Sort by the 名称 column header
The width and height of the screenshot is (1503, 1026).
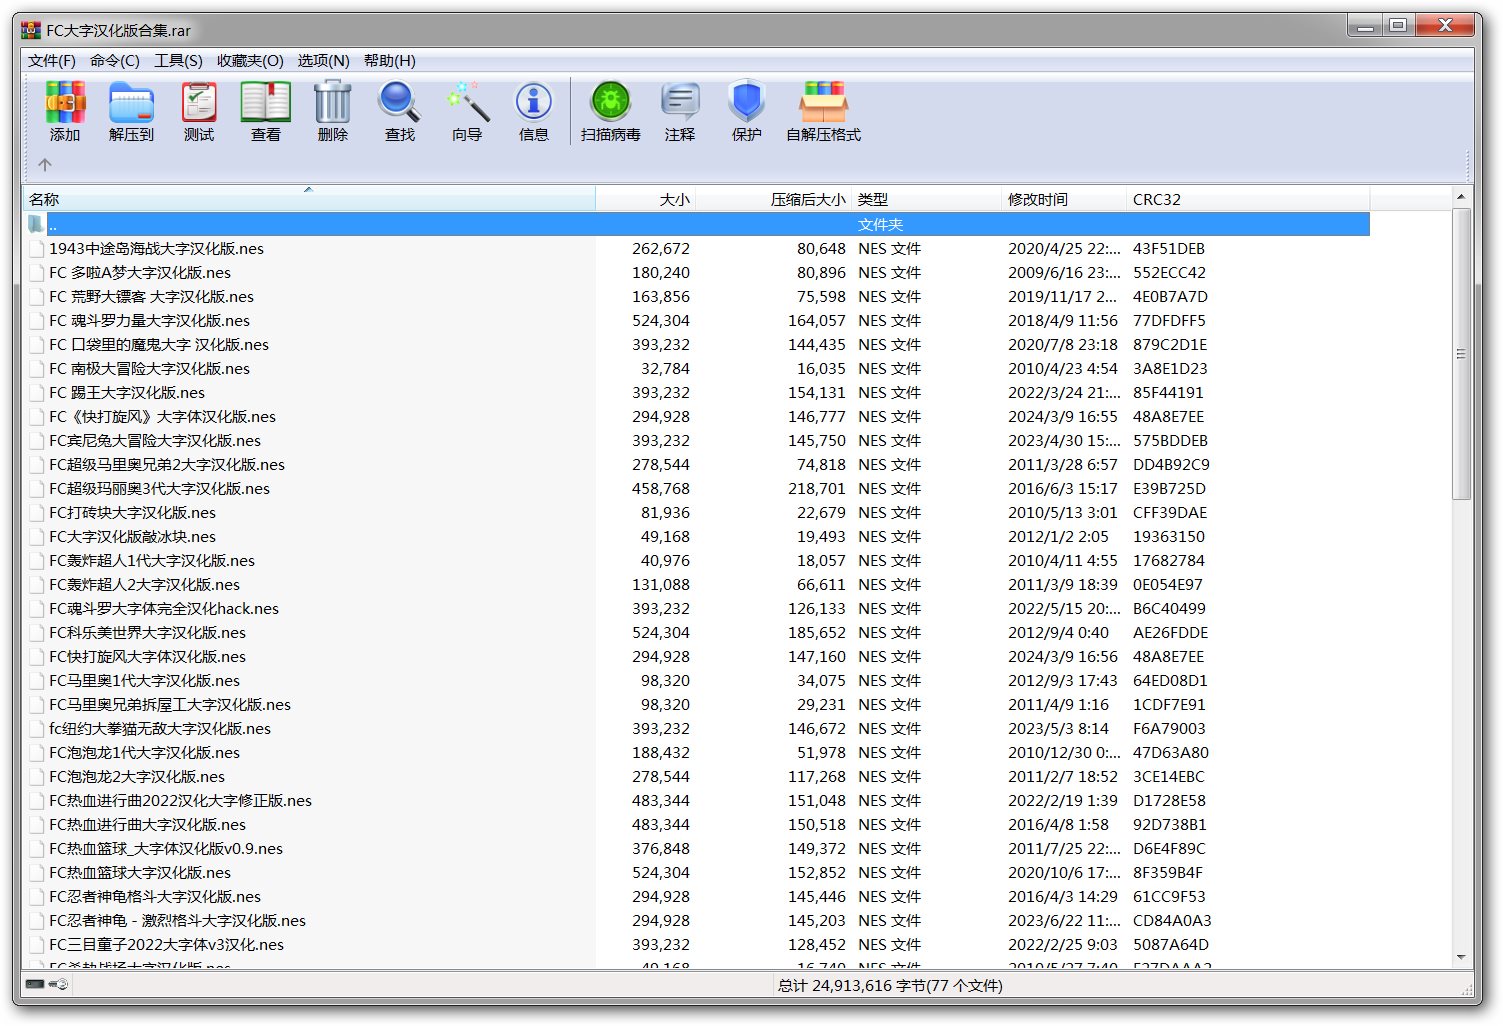309,199
